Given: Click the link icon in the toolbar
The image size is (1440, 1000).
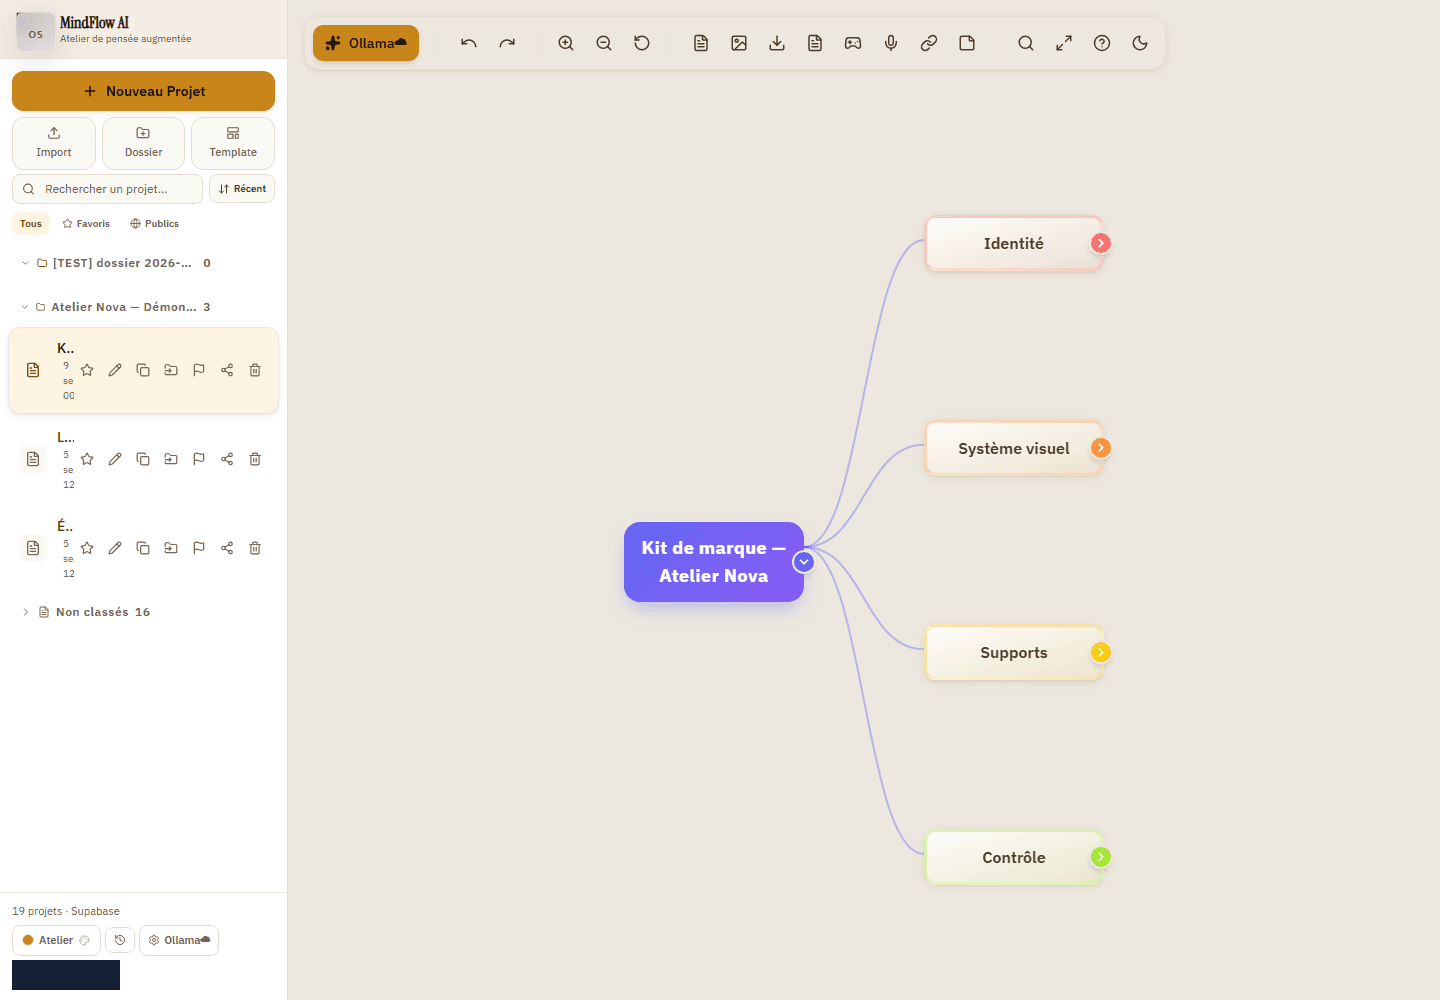Looking at the screenshot, I should 929,43.
